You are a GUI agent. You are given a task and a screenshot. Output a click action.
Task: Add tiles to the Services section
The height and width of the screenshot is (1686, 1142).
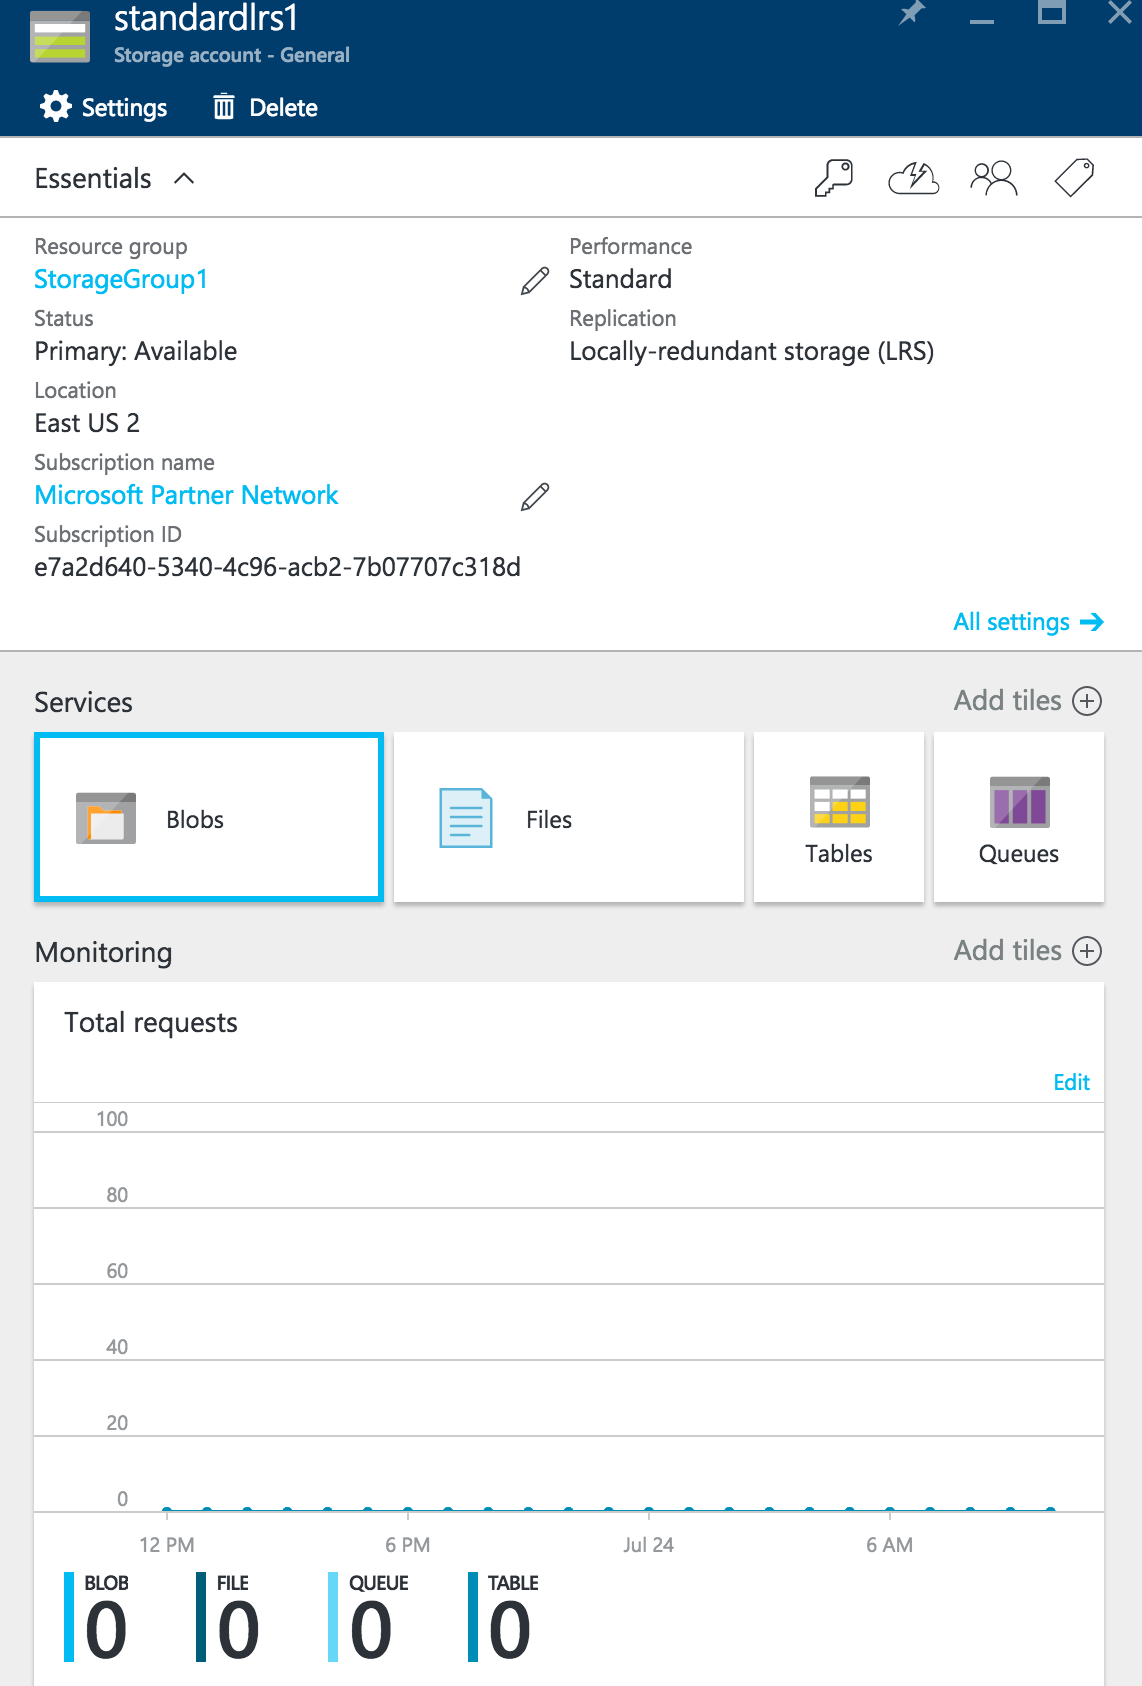(1027, 701)
